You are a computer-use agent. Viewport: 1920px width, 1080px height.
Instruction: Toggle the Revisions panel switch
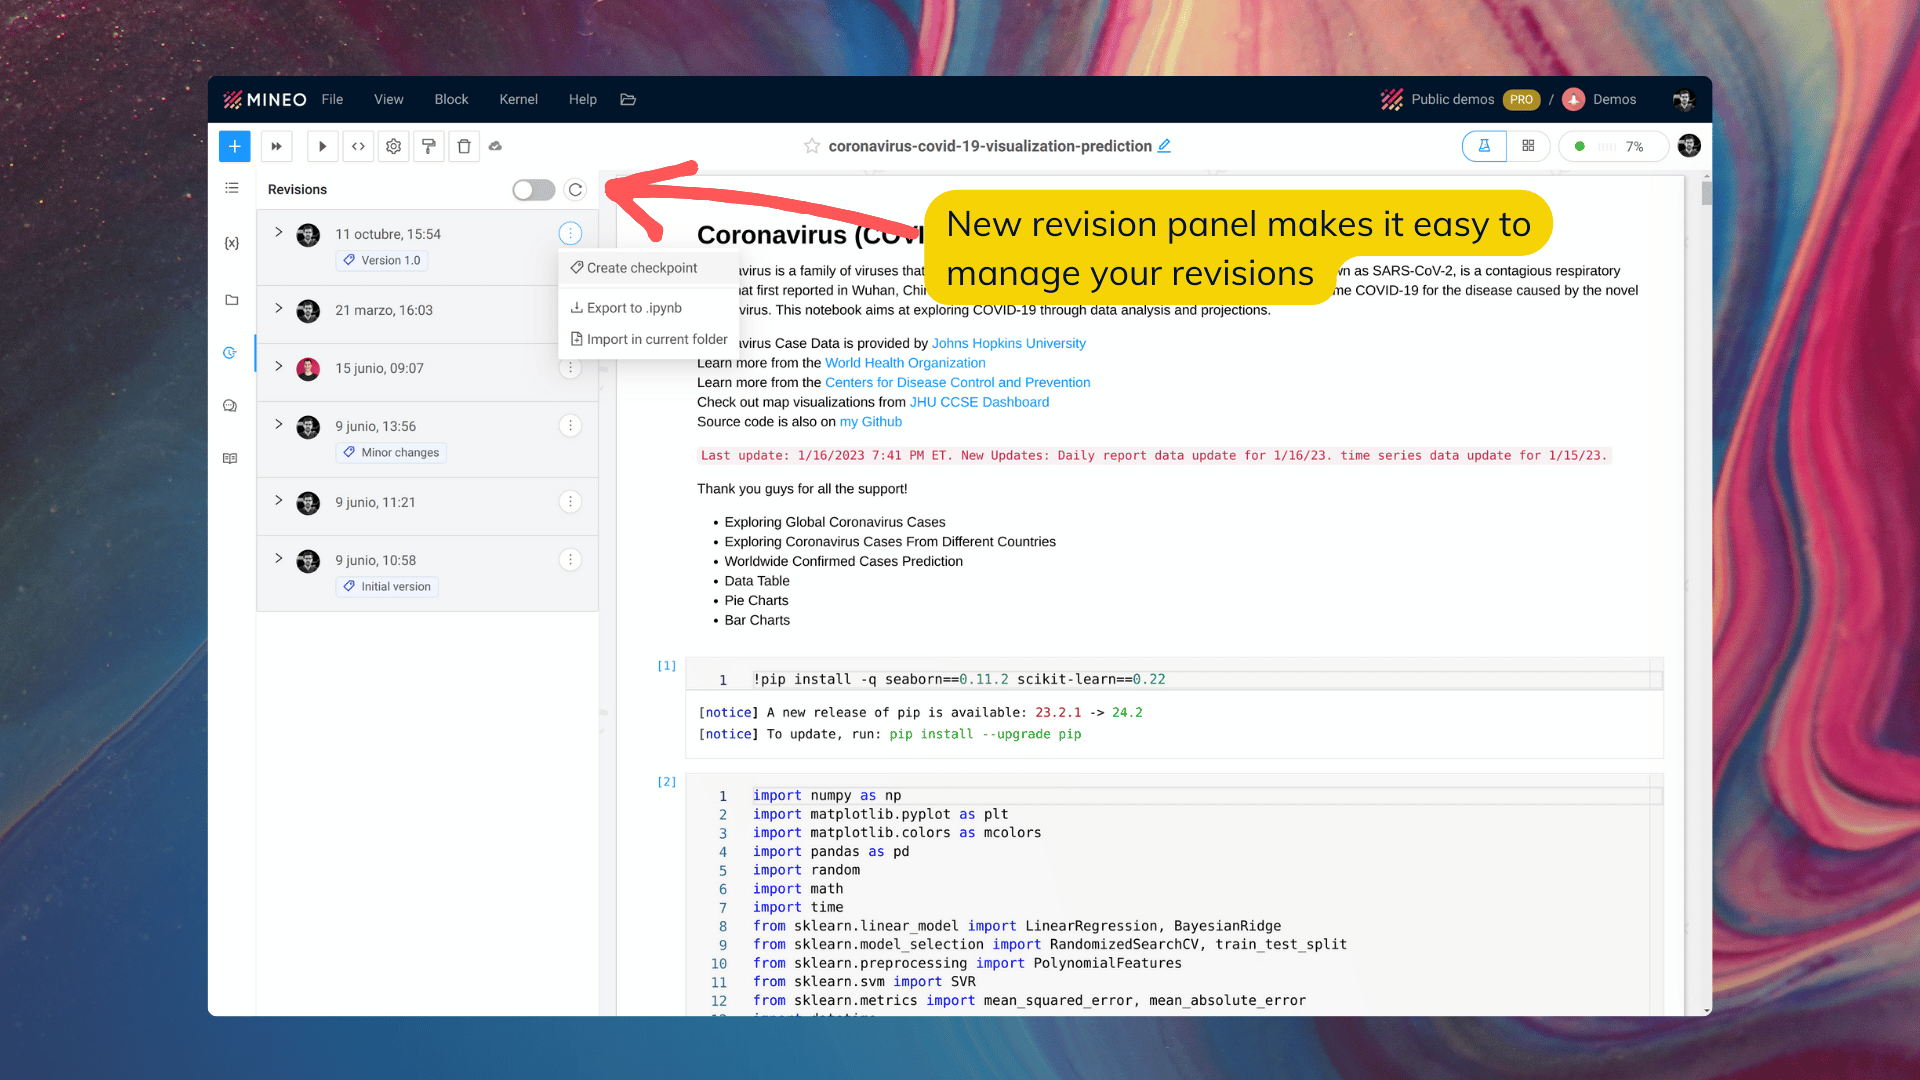533,190
